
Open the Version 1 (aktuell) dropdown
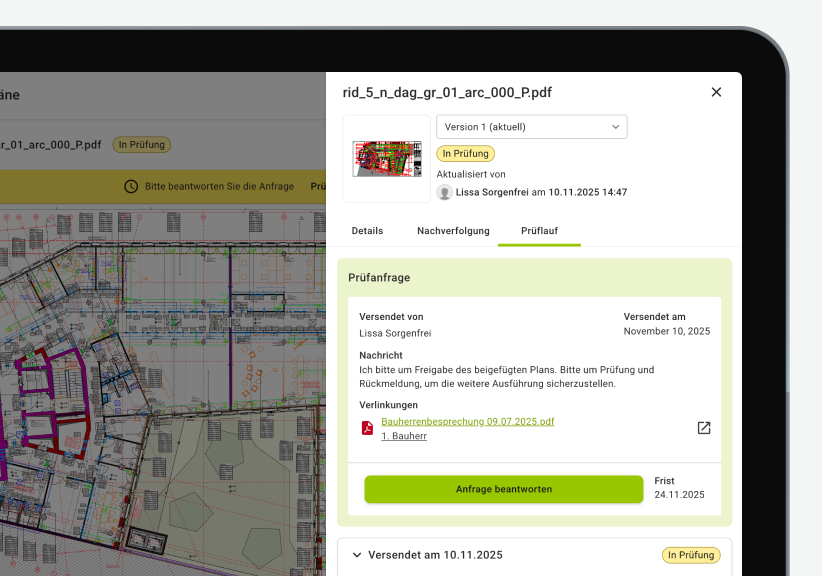(532, 127)
